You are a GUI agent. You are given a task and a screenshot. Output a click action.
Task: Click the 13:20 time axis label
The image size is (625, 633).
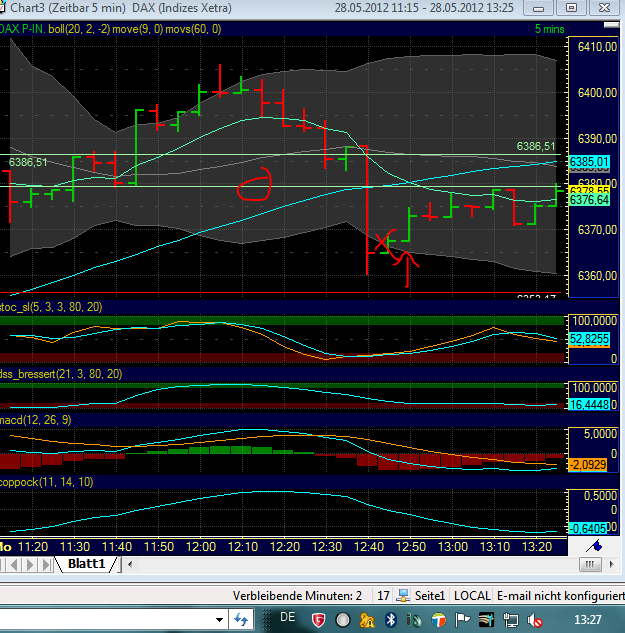[x=537, y=547]
